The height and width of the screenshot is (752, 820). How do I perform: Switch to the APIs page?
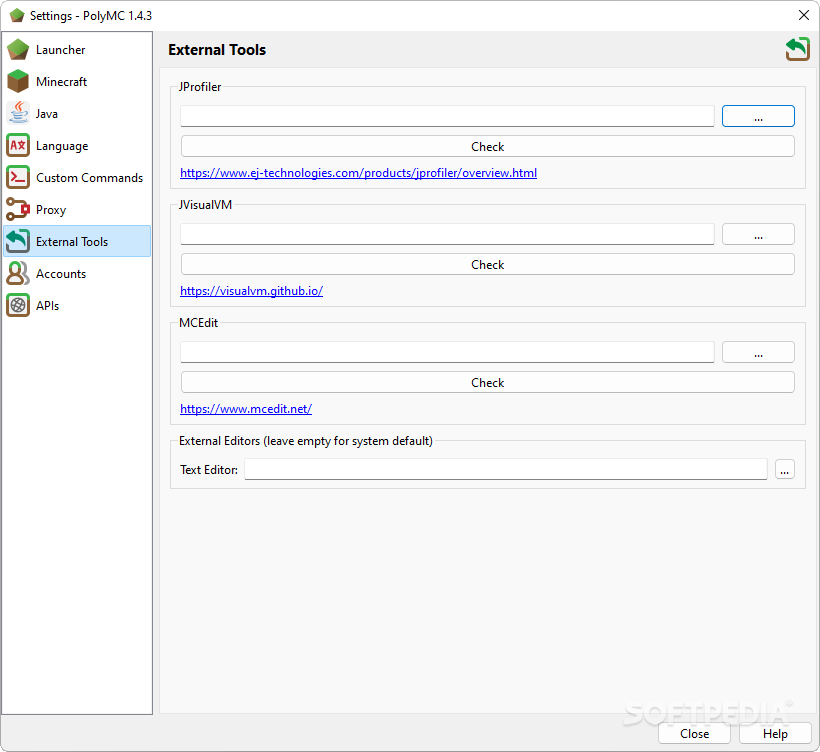[77, 305]
